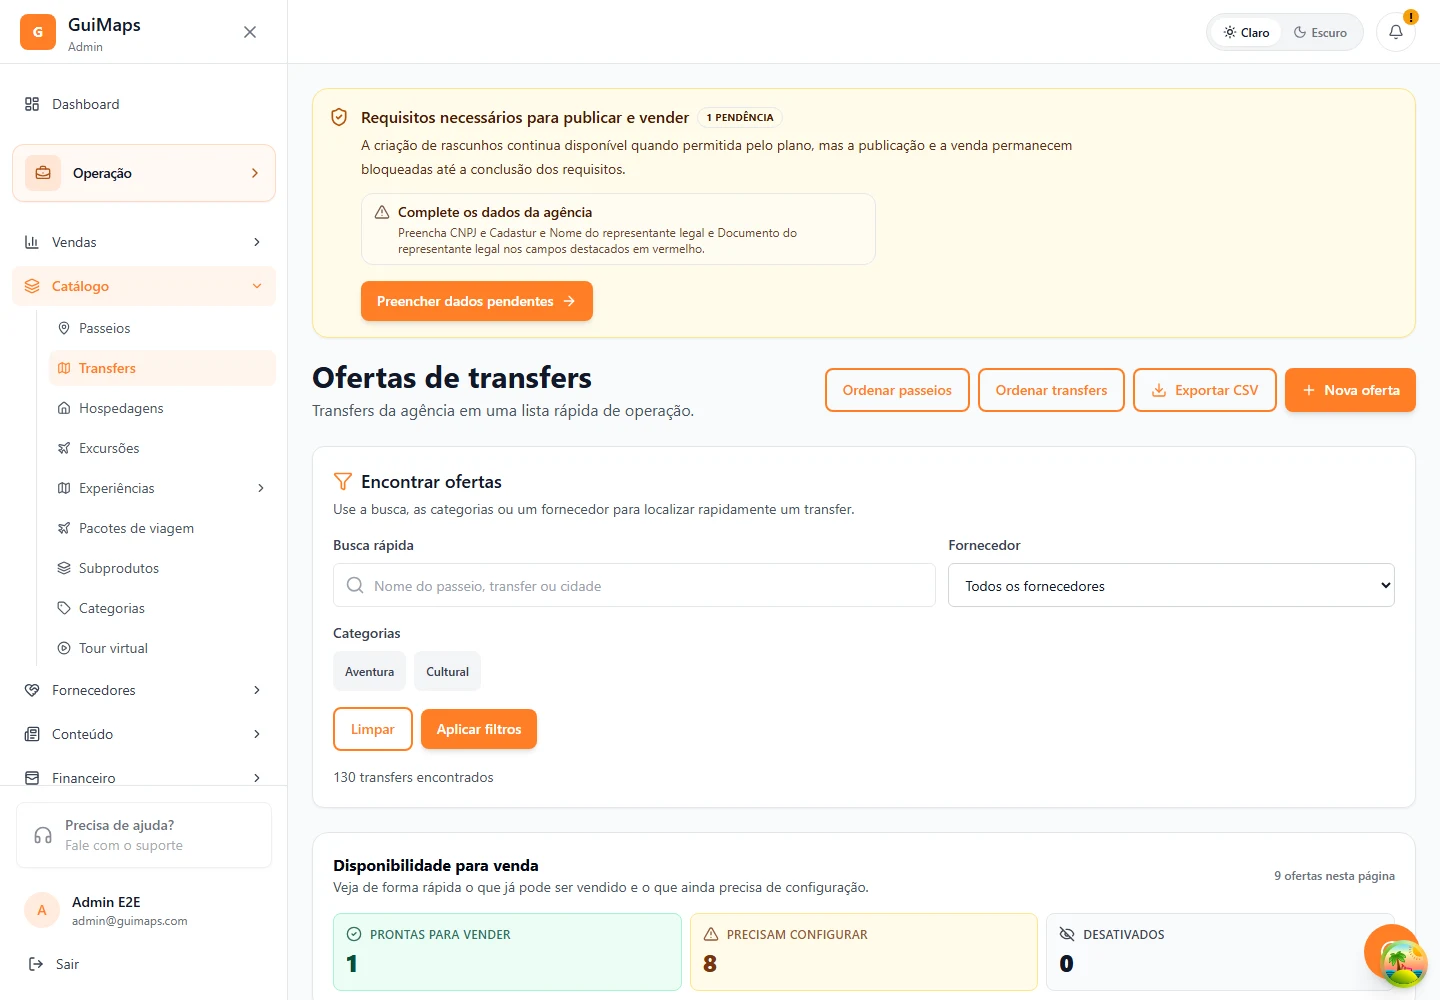The image size is (1440, 1000).
Task: Click the Dashboard grid icon
Action: click(x=32, y=104)
